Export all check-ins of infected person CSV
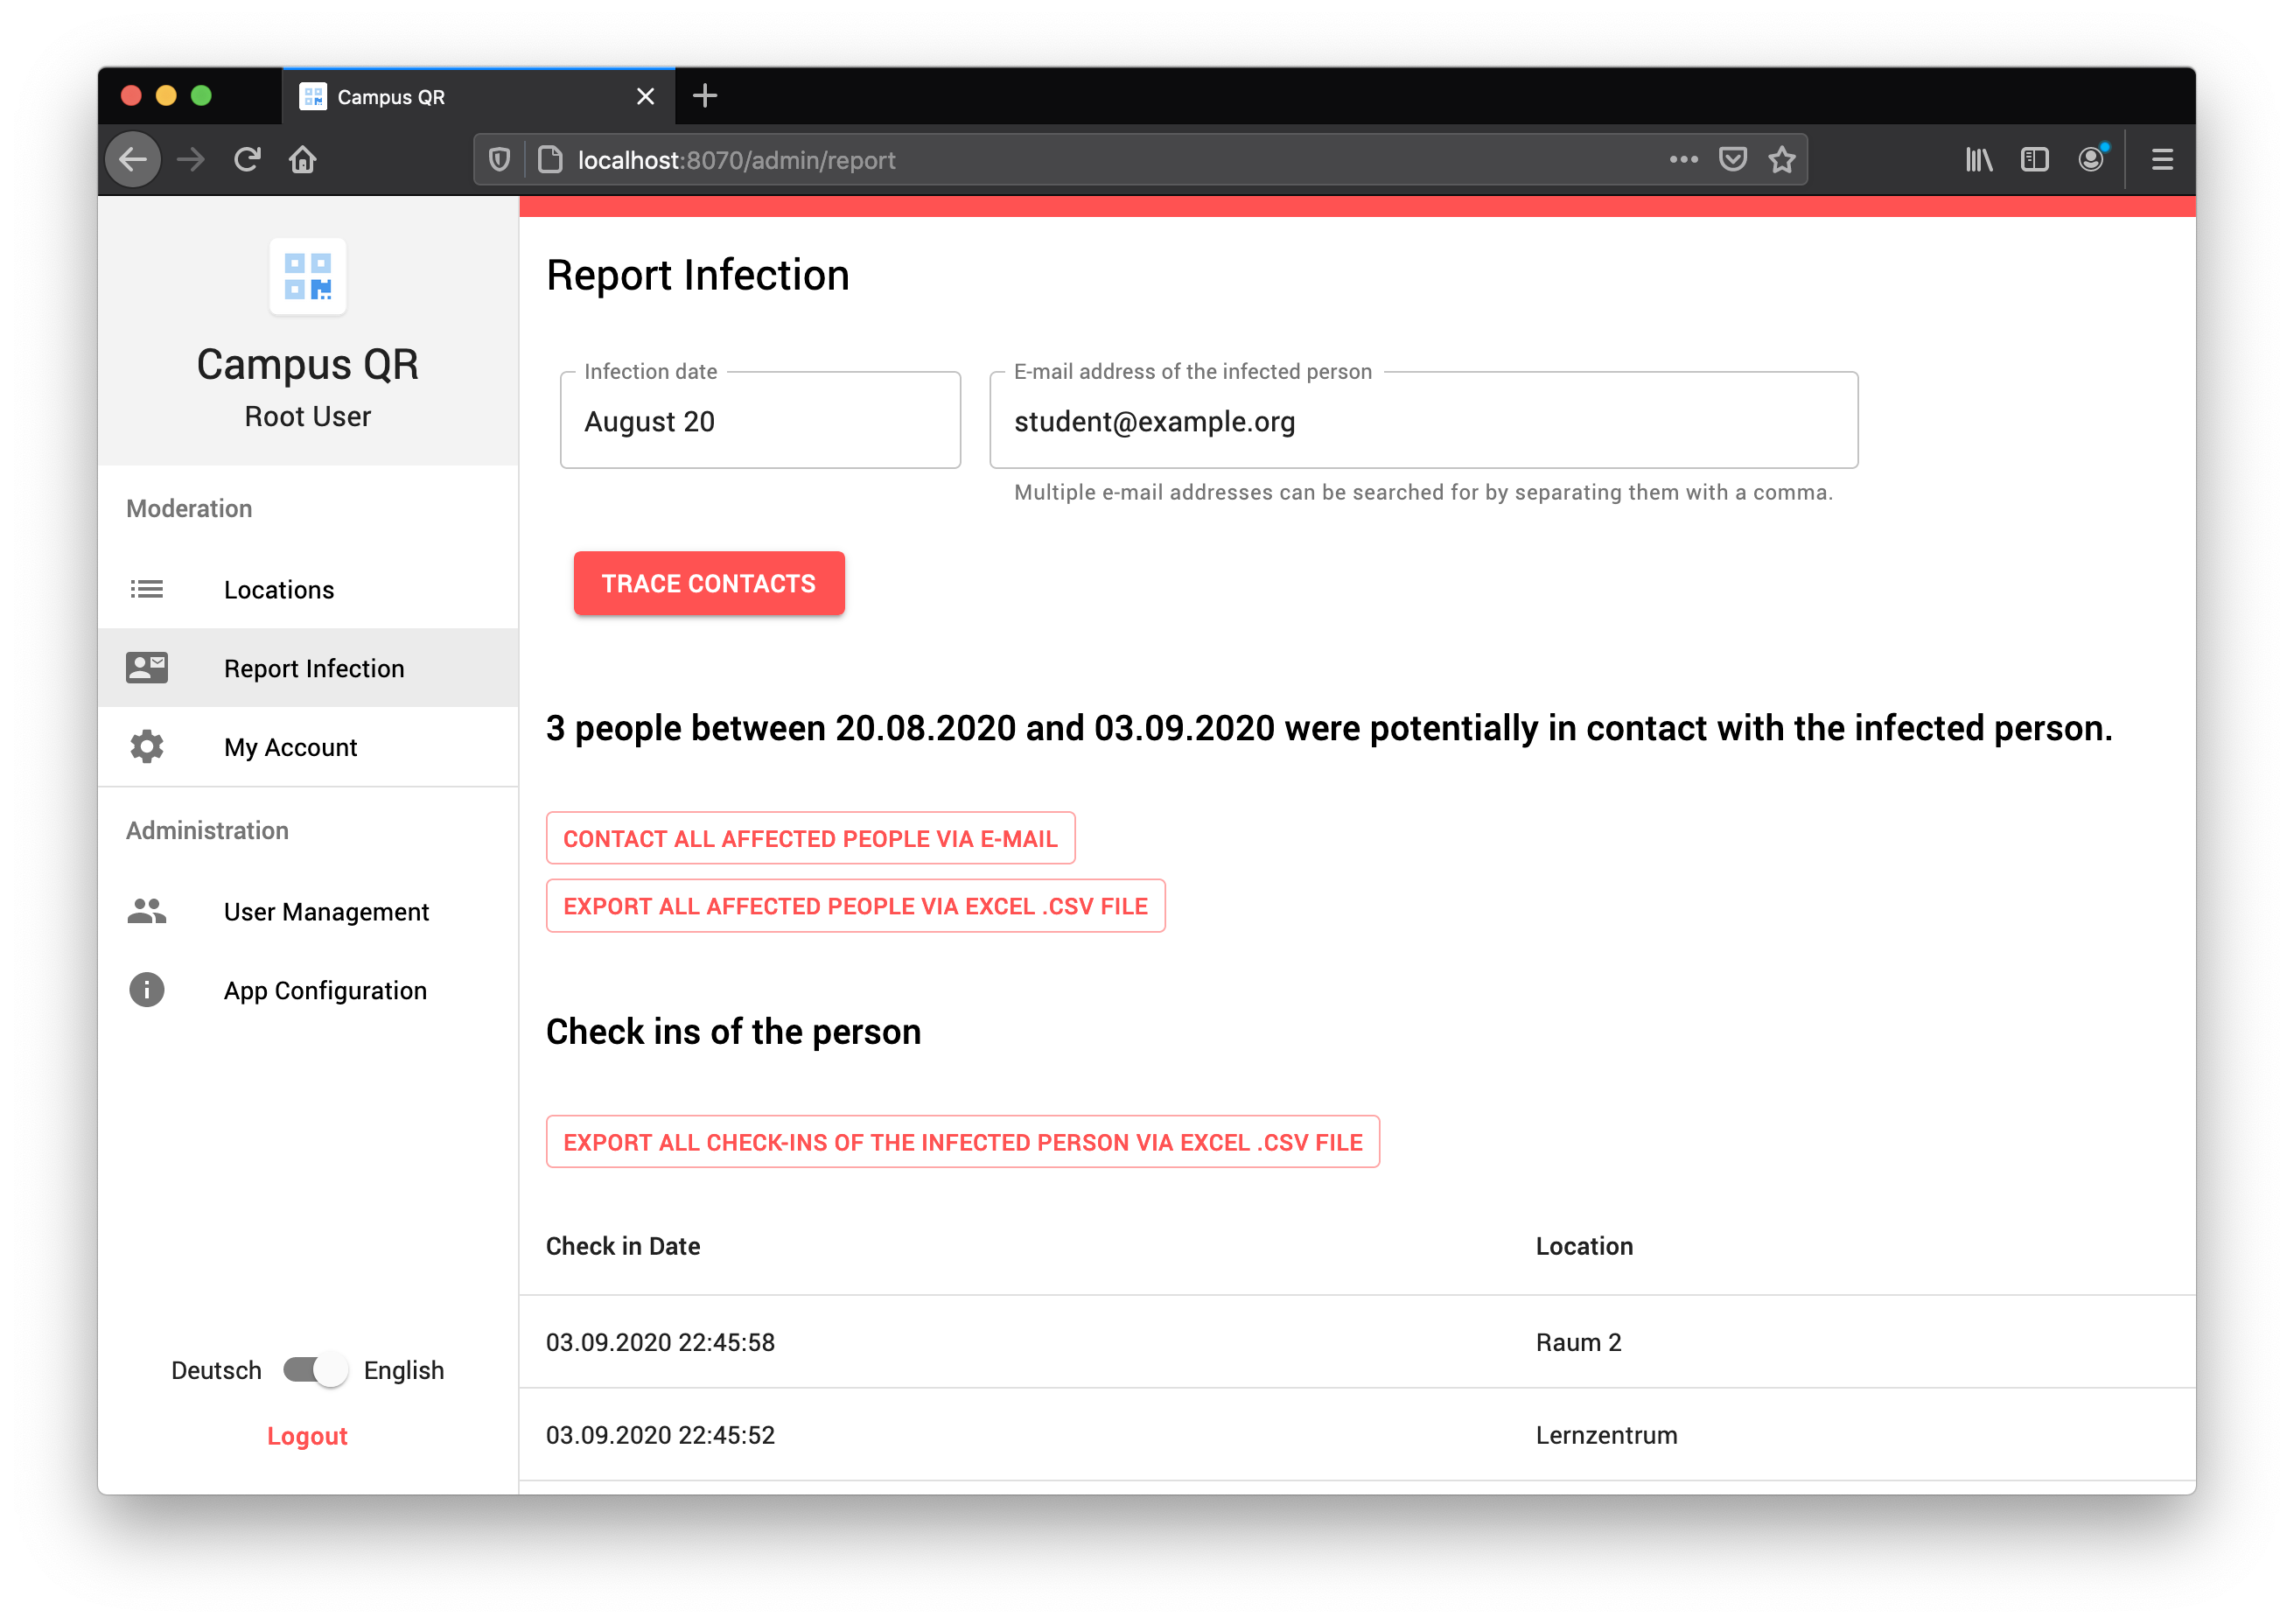Screen dimensions: 2294x1624 click(962, 1142)
